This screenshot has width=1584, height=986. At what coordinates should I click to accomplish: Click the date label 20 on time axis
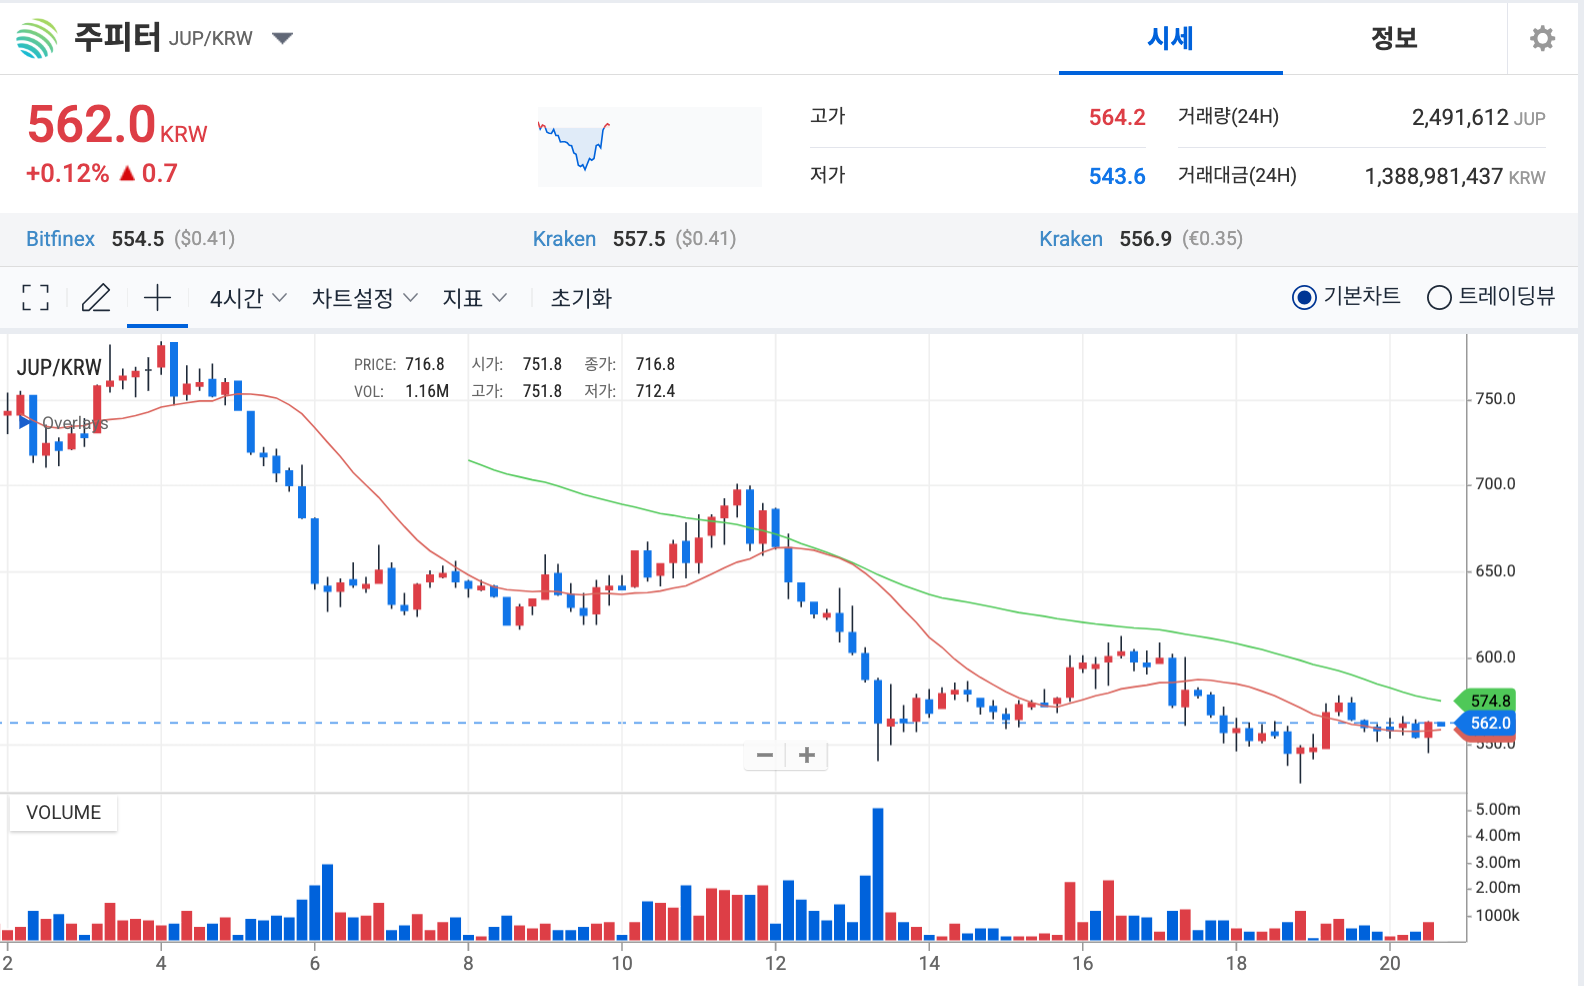(1389, 963)
